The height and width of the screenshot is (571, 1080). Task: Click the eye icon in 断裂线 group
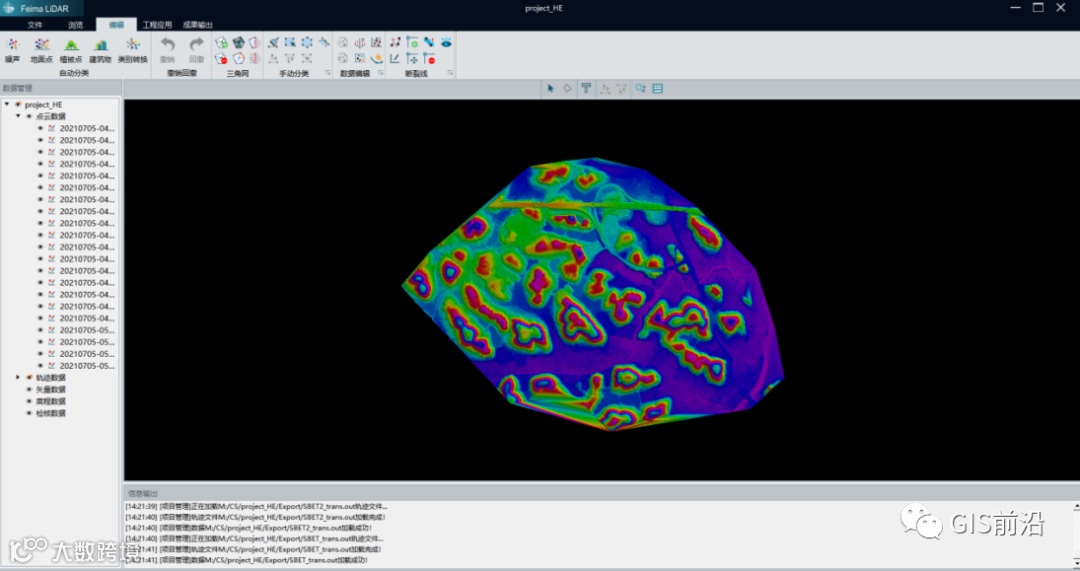point(446,42)
